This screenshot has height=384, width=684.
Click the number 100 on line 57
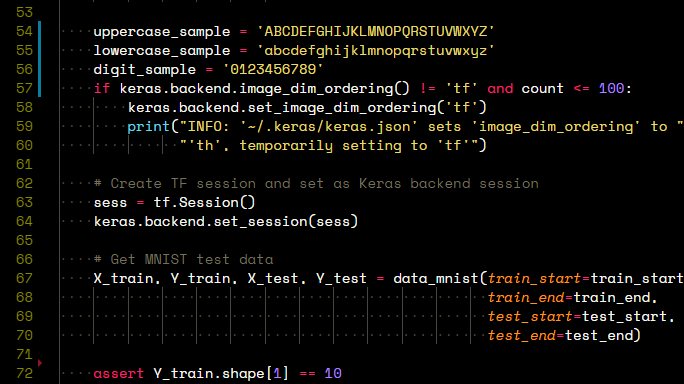(611, 89)
